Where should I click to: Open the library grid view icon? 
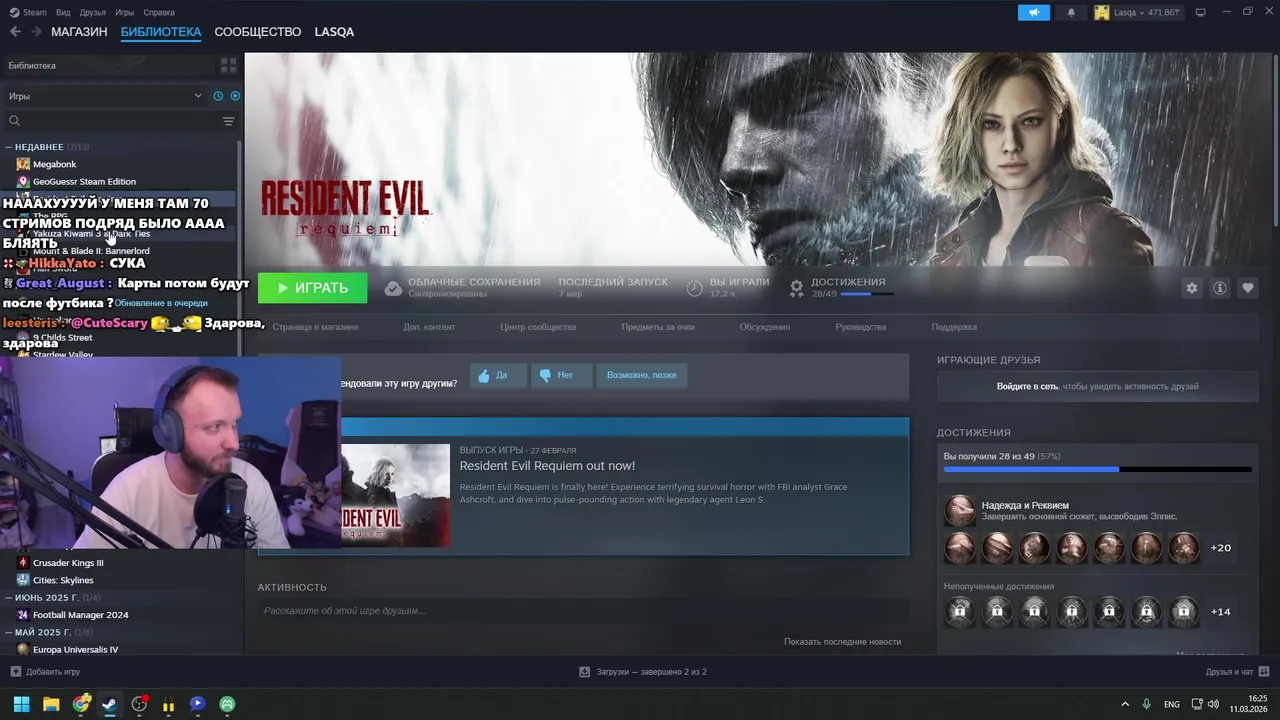pos(228,65)
